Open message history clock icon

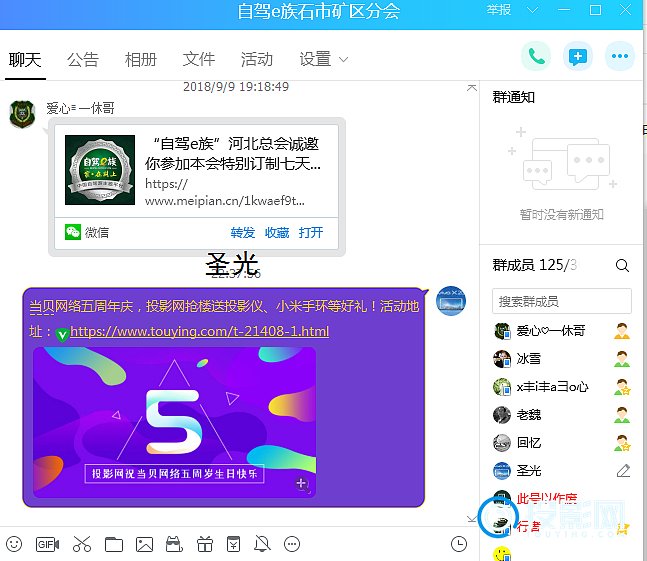[x=459, y=544]
